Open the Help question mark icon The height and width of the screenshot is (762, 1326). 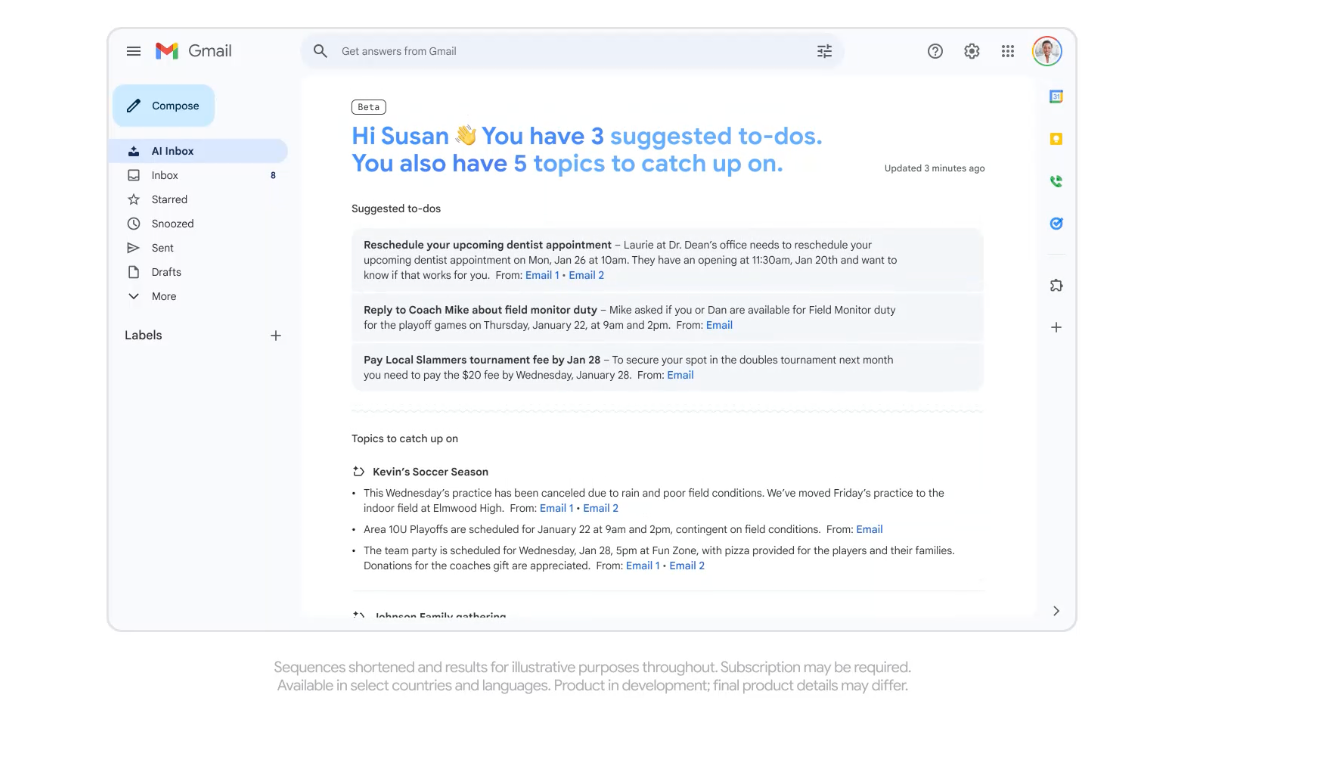(x=935, y=51)
